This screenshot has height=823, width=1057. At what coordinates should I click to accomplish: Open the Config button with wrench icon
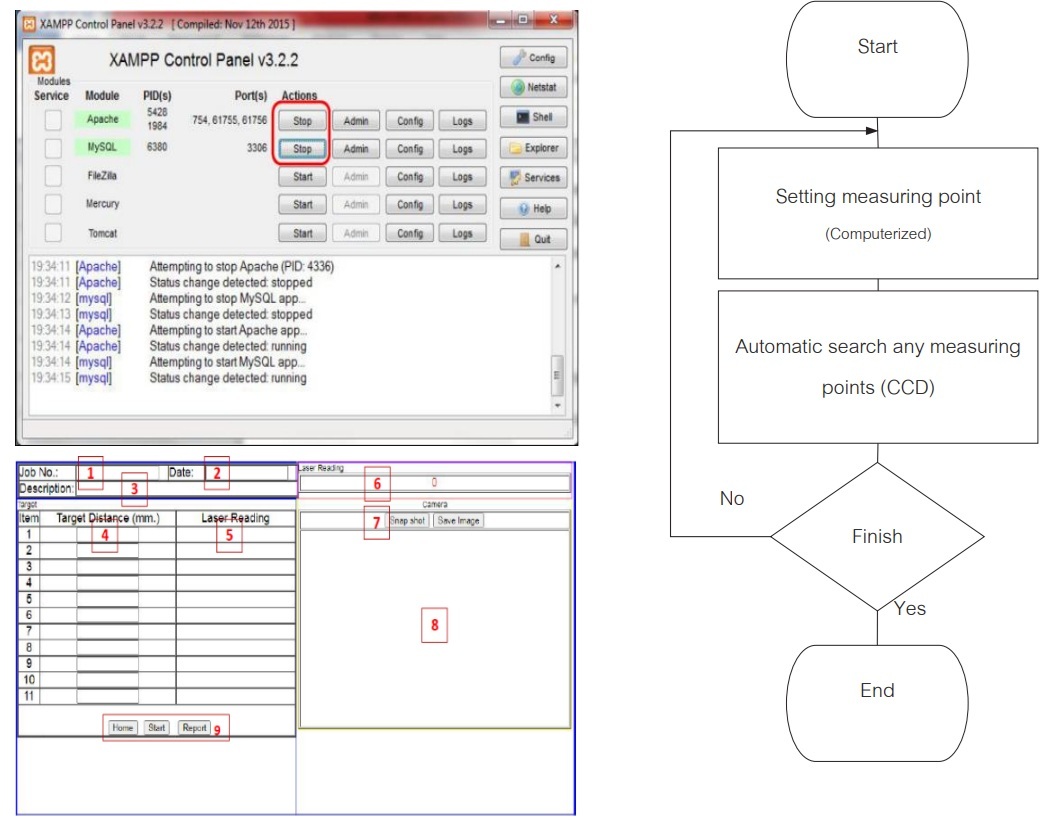tap(533, 58)
